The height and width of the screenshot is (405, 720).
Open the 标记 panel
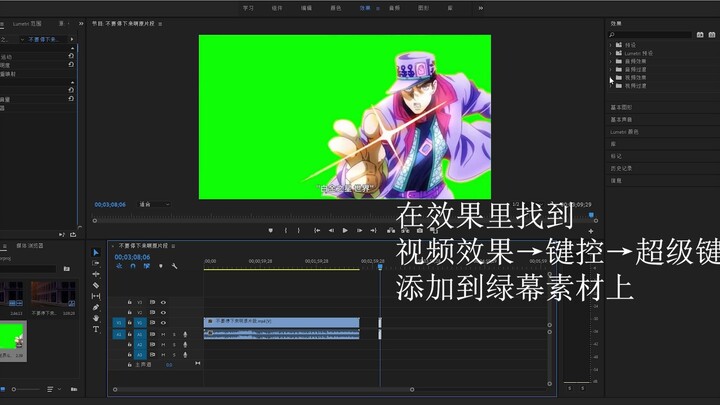[616, 156]
